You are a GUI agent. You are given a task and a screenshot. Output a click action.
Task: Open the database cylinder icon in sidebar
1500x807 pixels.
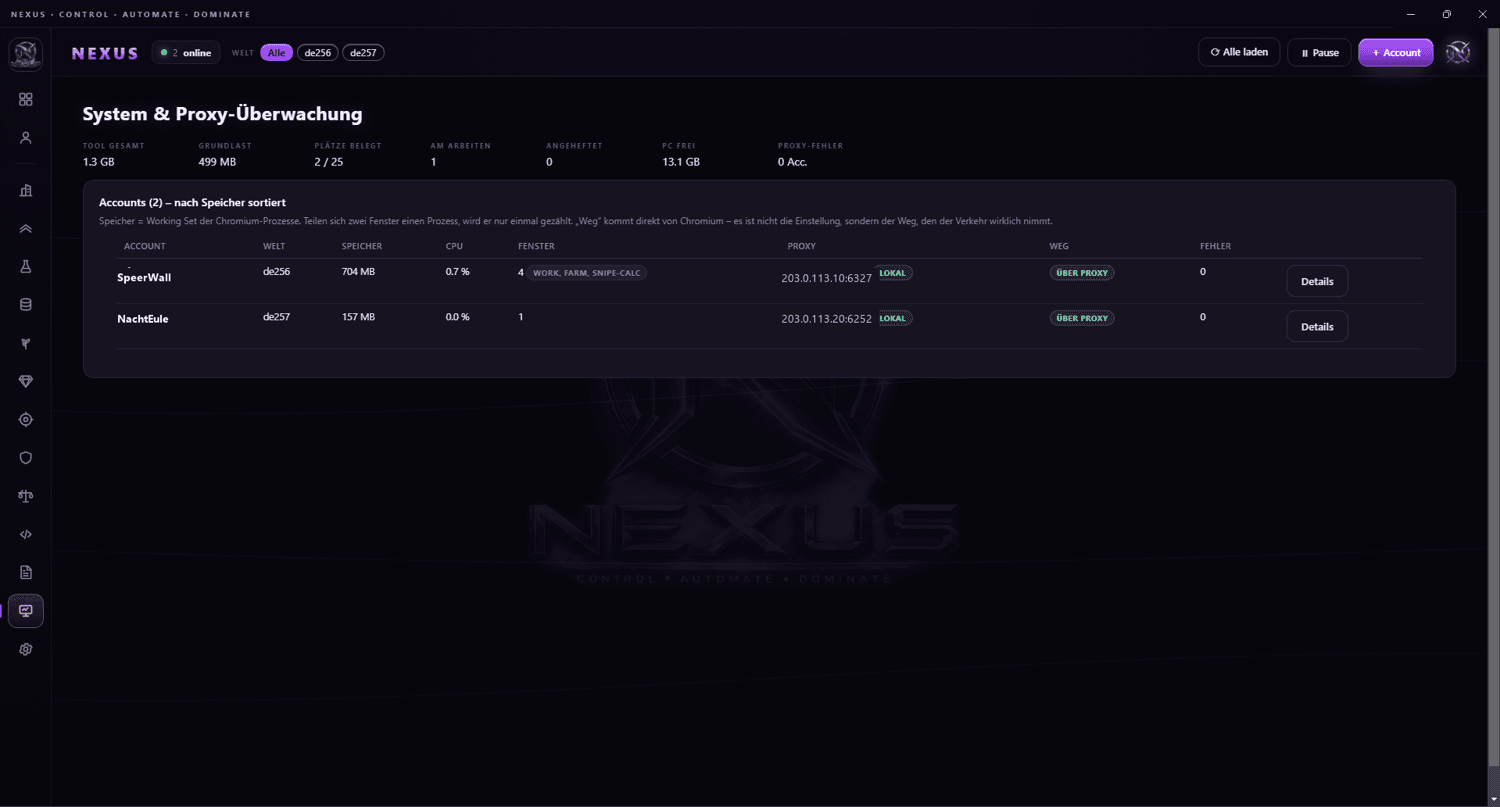(26, 305)
